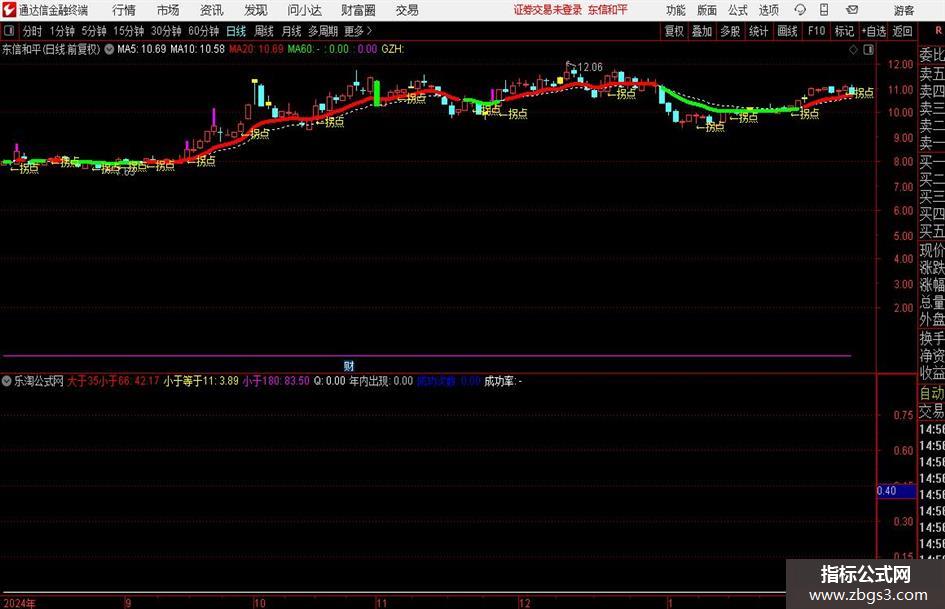The width and height of the screenshot is (945, 609).
Task: Open the 市场 menu
Action: [x=168, y=10]
